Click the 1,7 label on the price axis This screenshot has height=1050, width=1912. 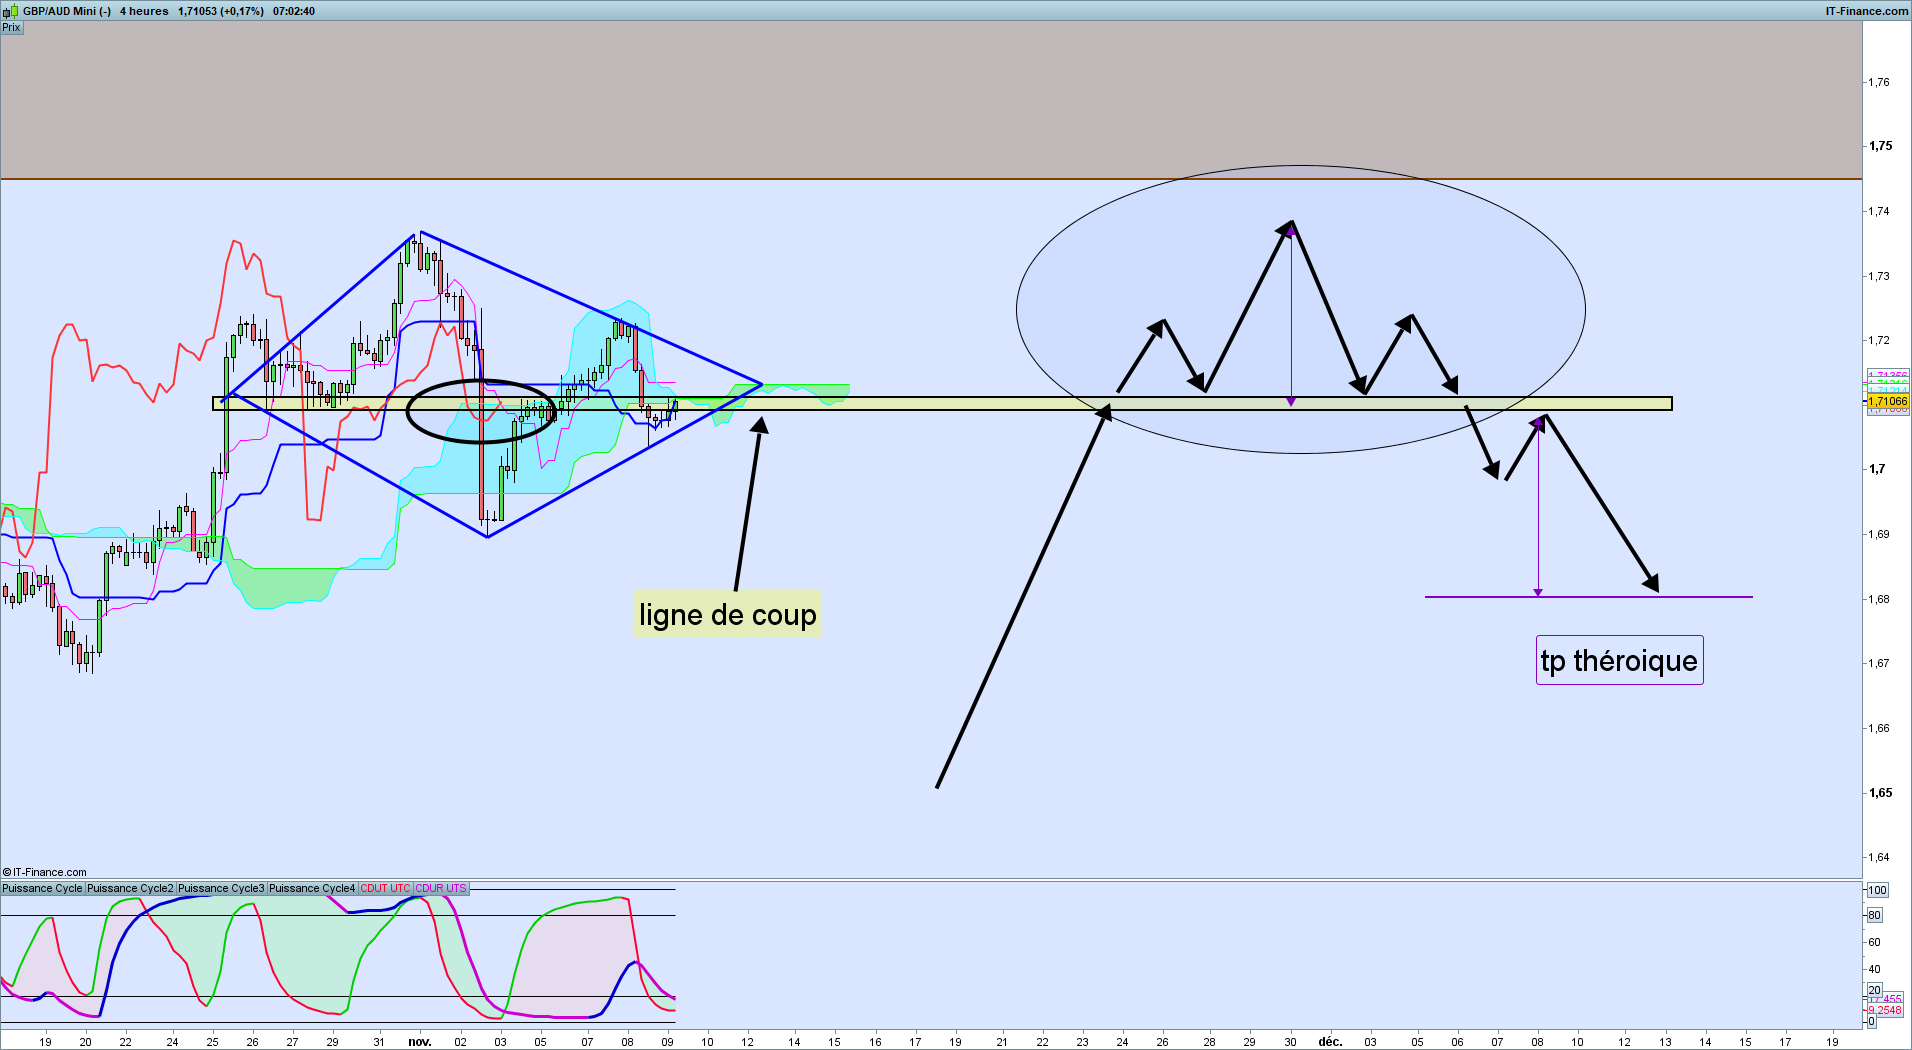1877,469
